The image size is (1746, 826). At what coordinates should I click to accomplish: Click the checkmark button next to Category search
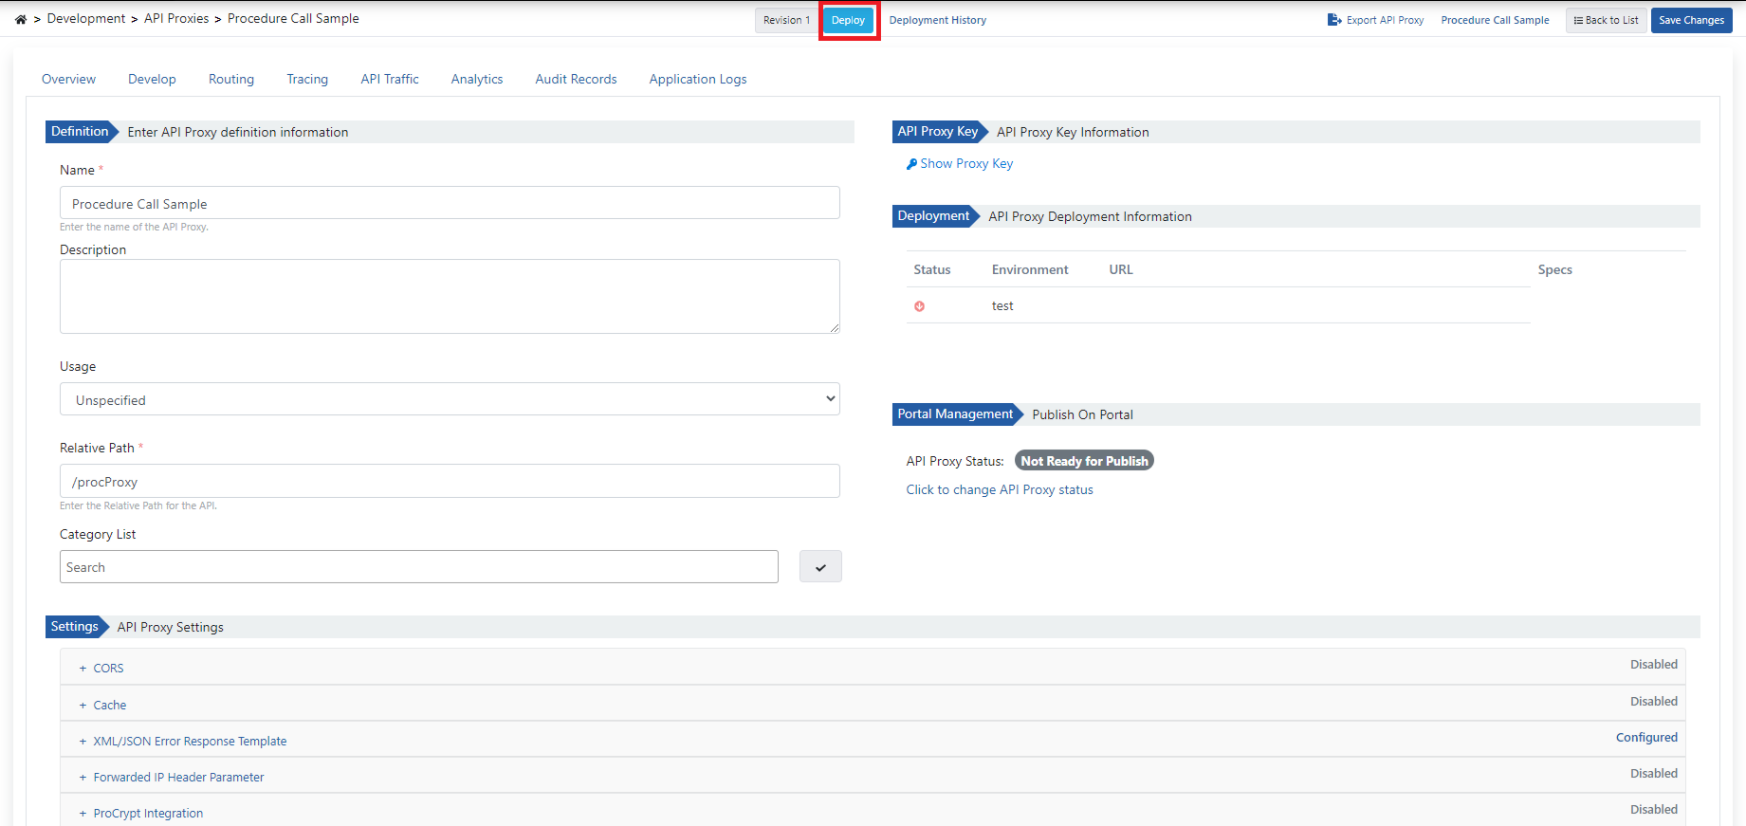pos(820,567)
